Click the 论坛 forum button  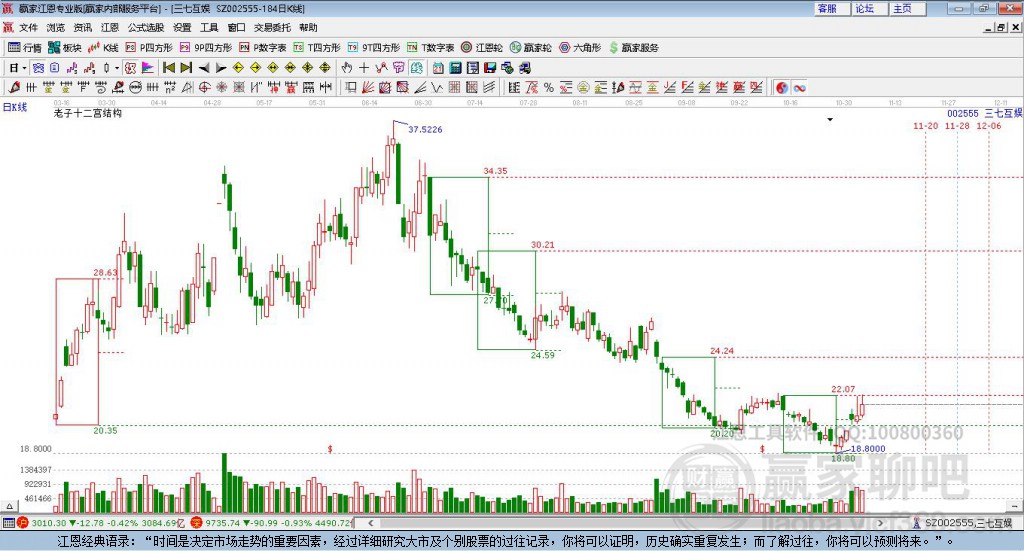click(x=870, y=8)
